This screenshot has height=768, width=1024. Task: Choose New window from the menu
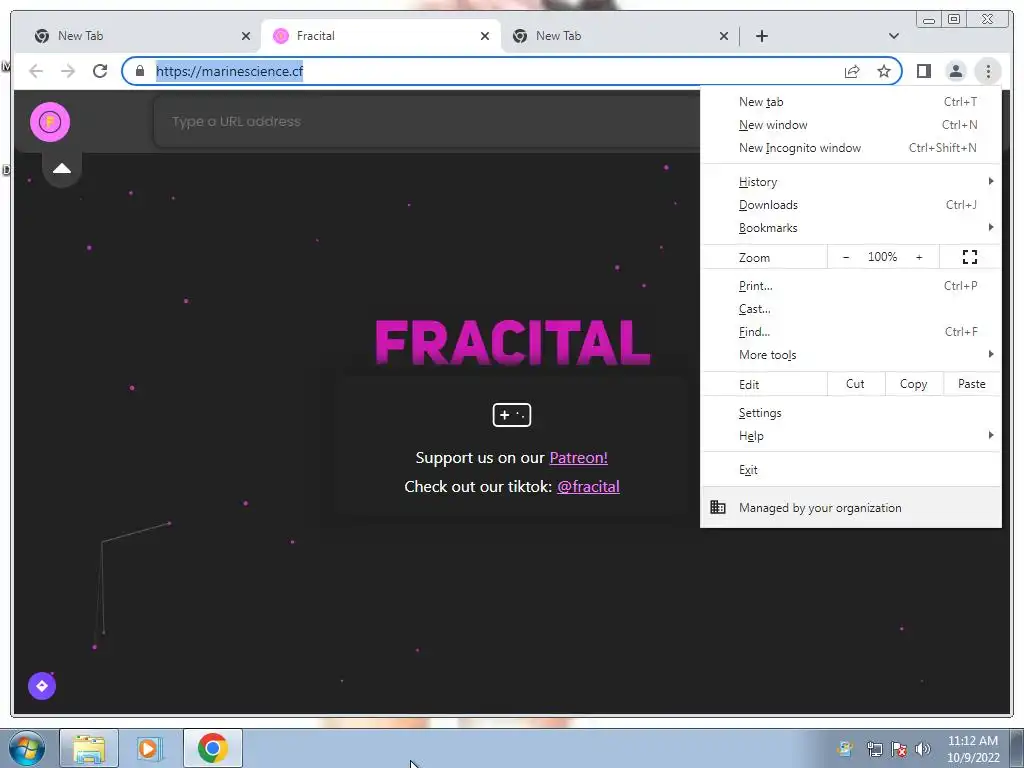pos(851,125)
